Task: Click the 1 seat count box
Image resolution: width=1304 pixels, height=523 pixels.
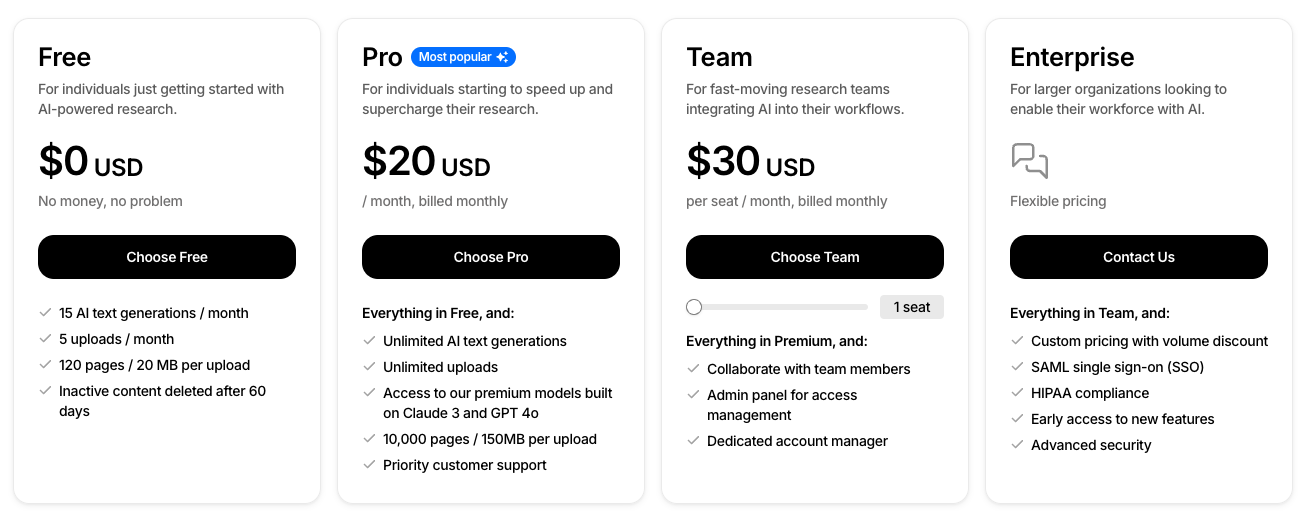Action: pyautogui.click(x=911, y=307)
